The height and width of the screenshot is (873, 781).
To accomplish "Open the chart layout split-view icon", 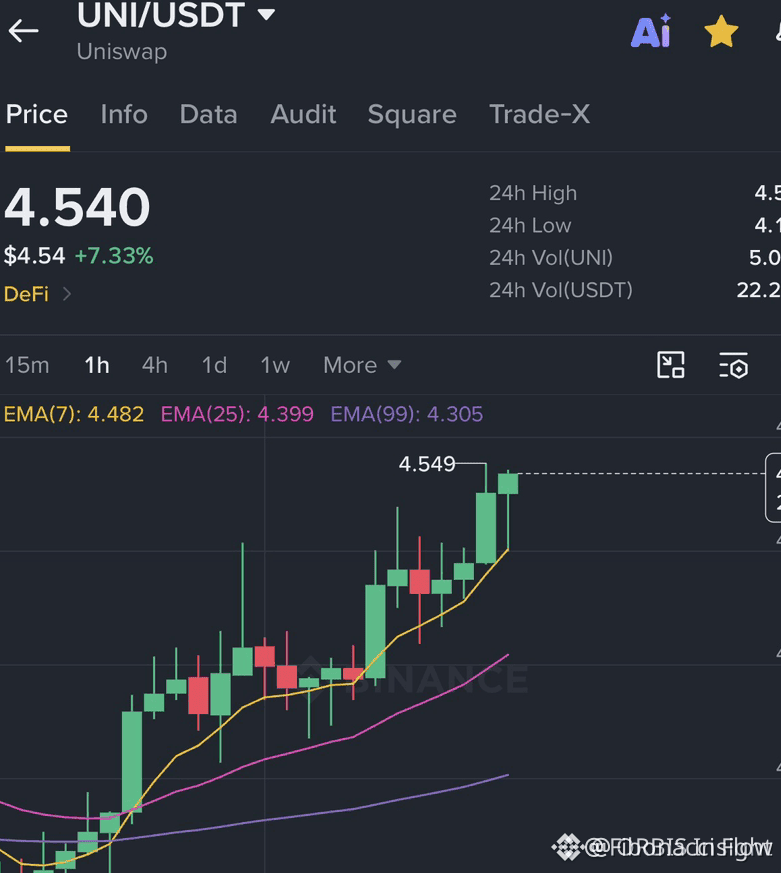I will (x=671, y=365).
